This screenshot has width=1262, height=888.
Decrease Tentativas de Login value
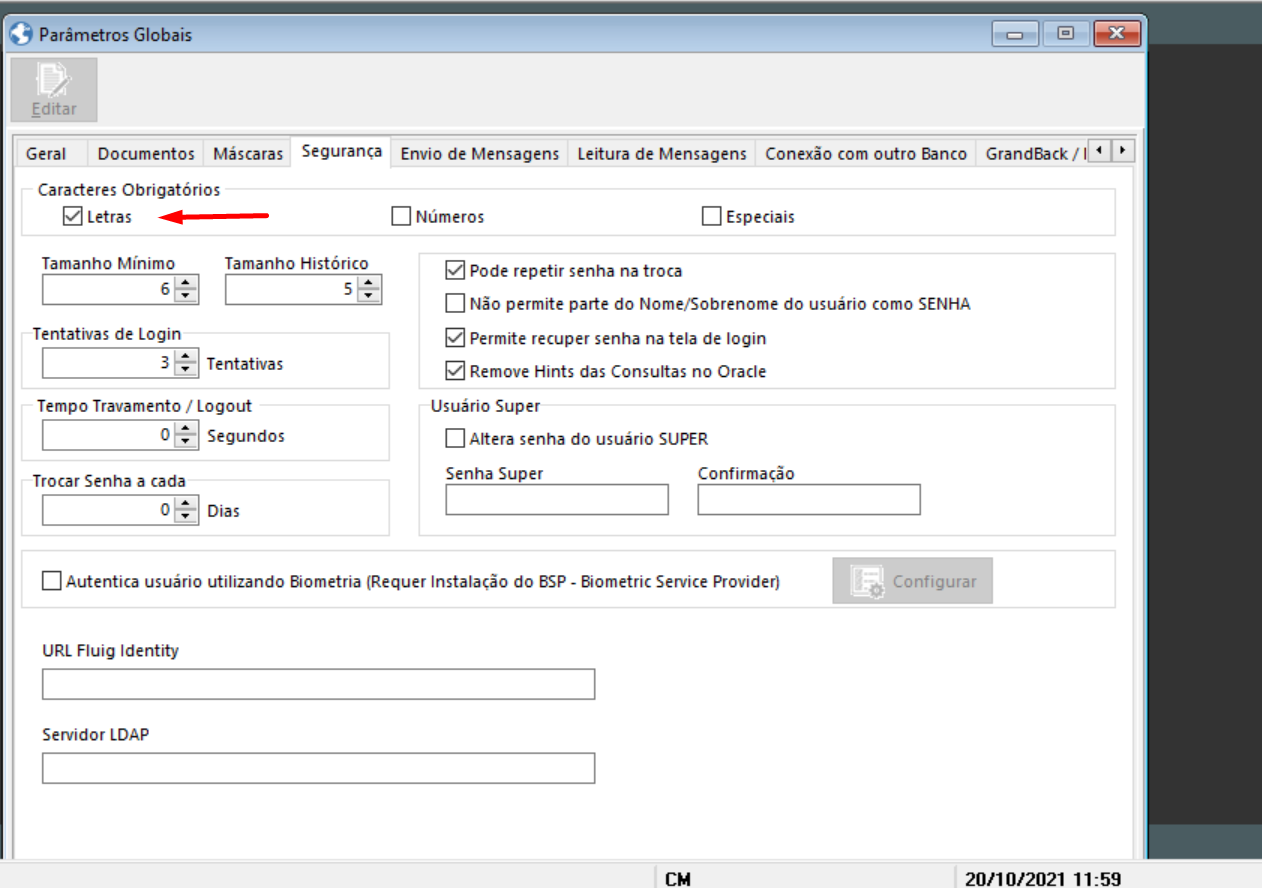click(186, 370)
